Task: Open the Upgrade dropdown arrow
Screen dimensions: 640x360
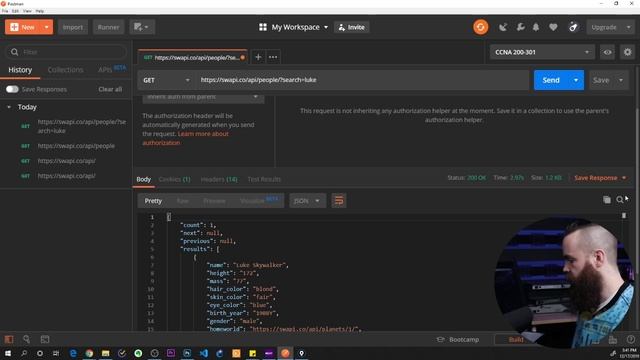Action: pyautogui.click(x=628, y=27)
